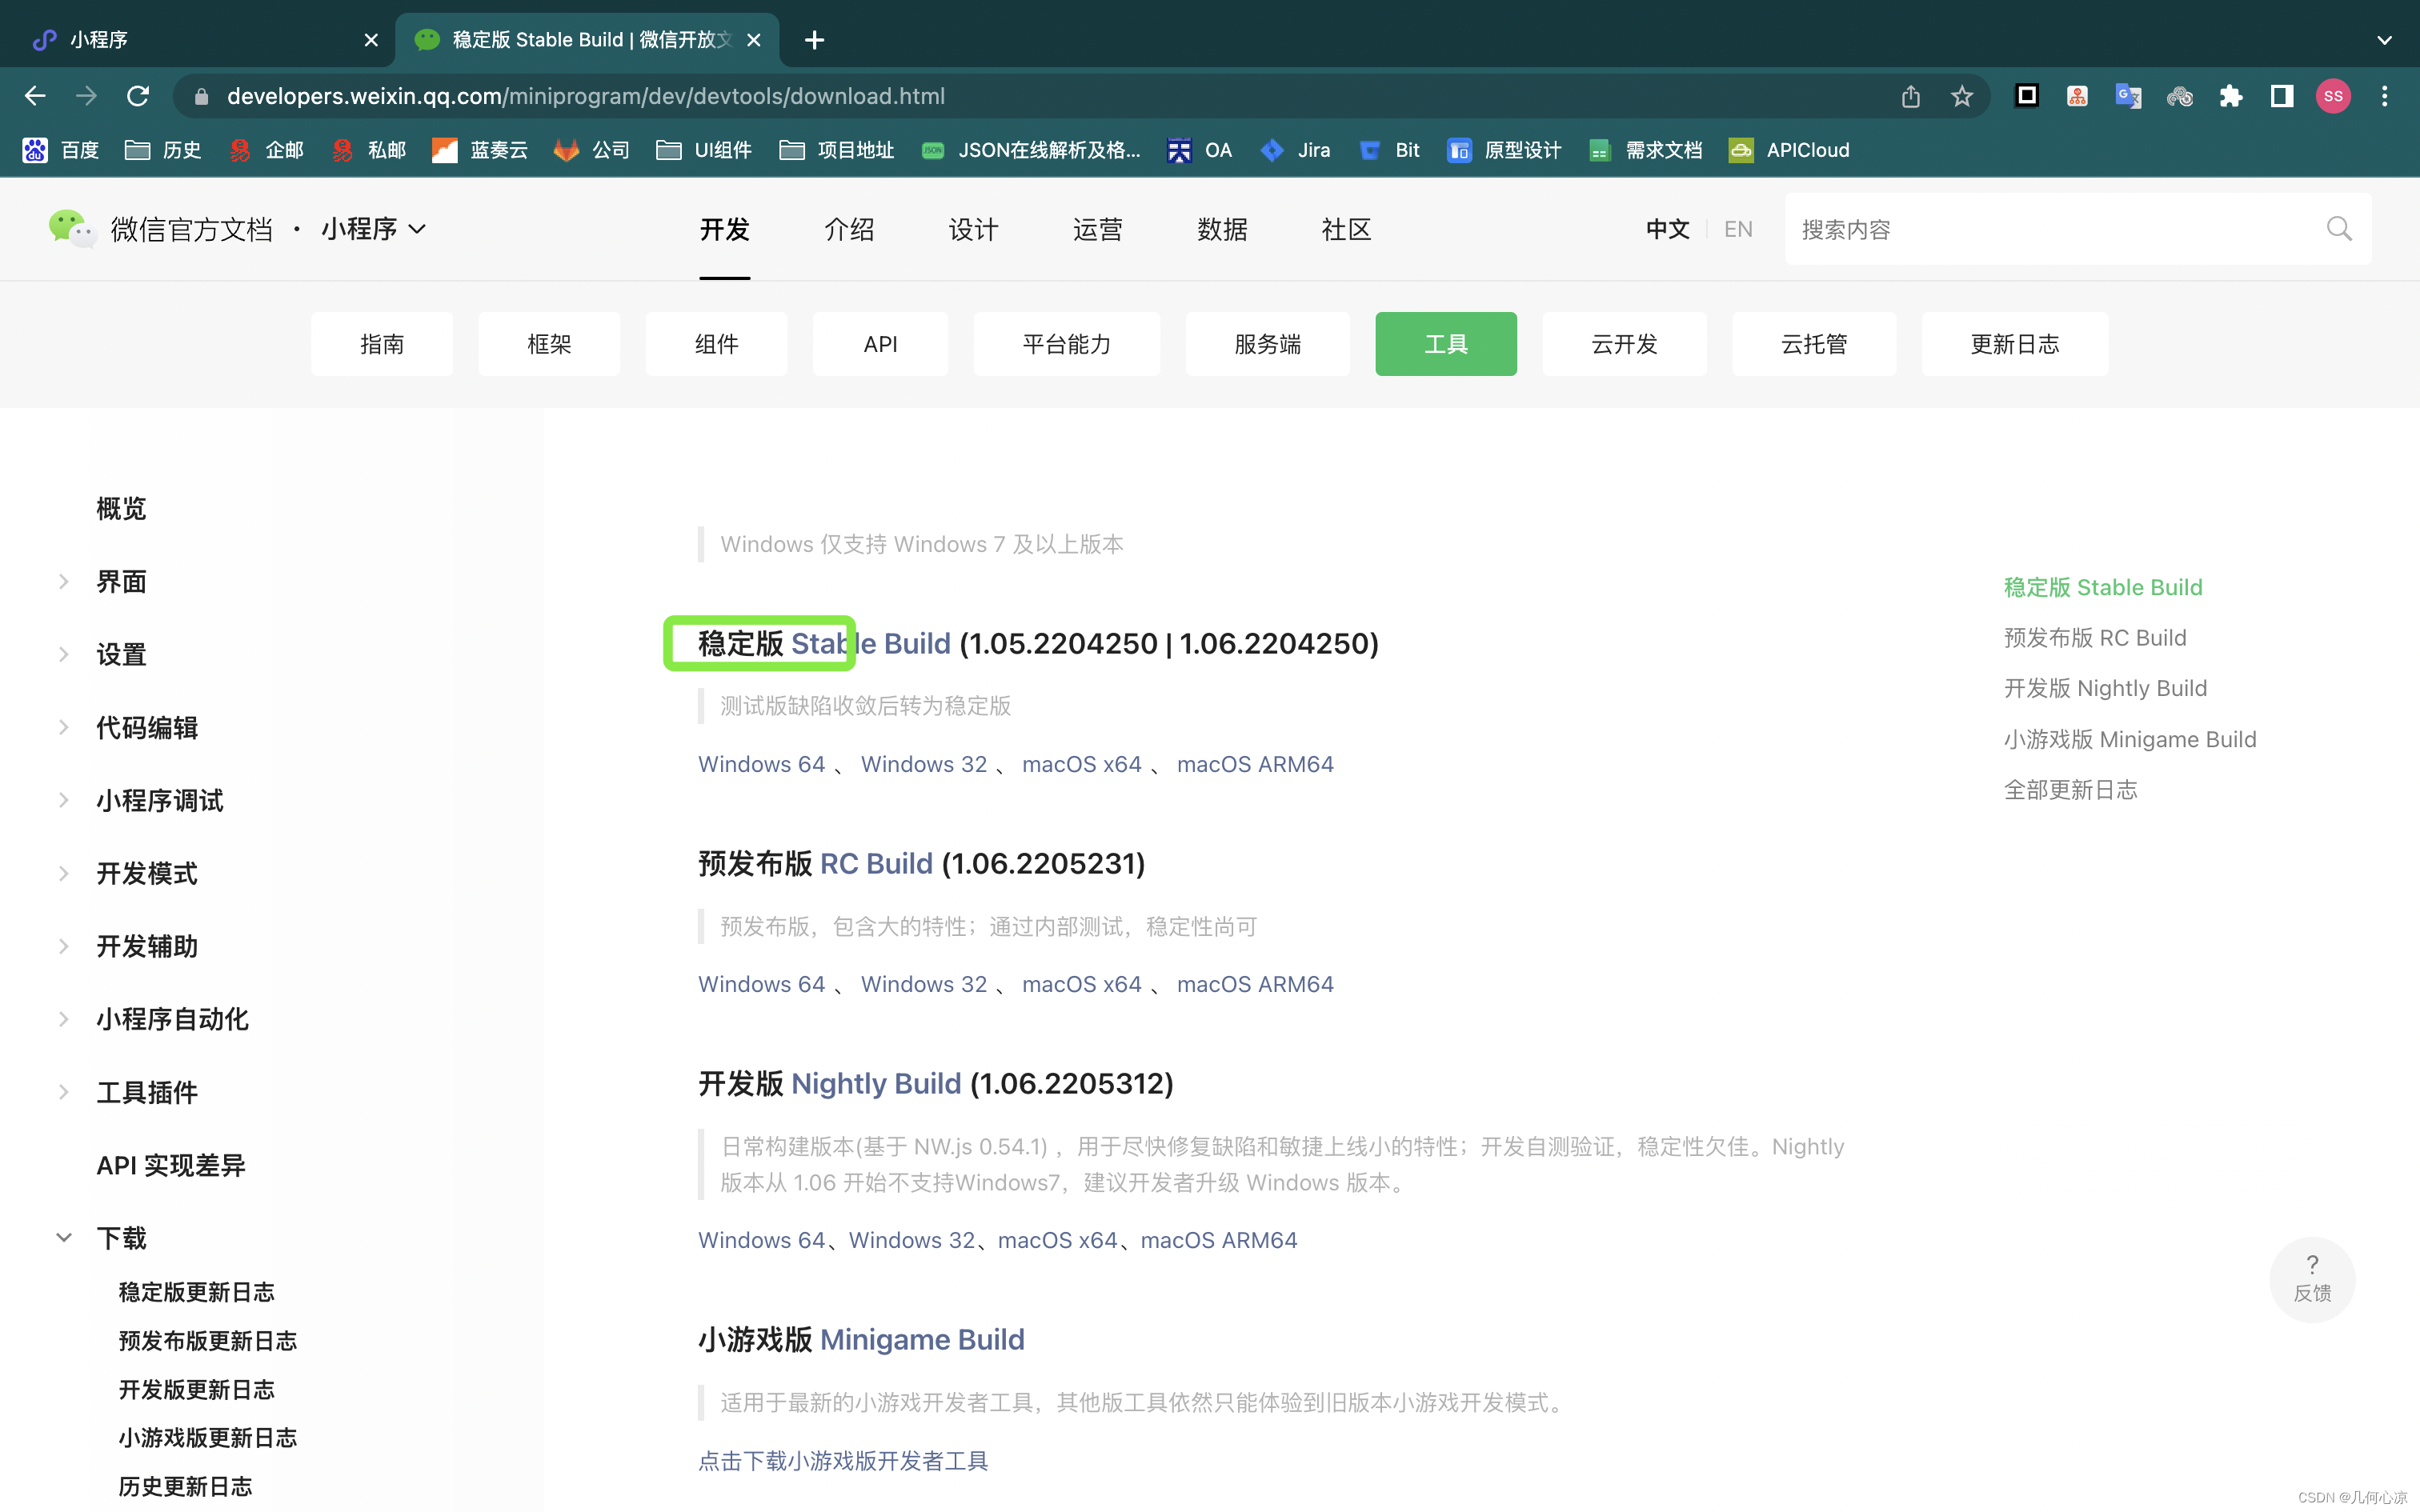Expand the 开发辅助 sidebar section
This screenshot has height=1512, width=2420.
click(64, 946)
